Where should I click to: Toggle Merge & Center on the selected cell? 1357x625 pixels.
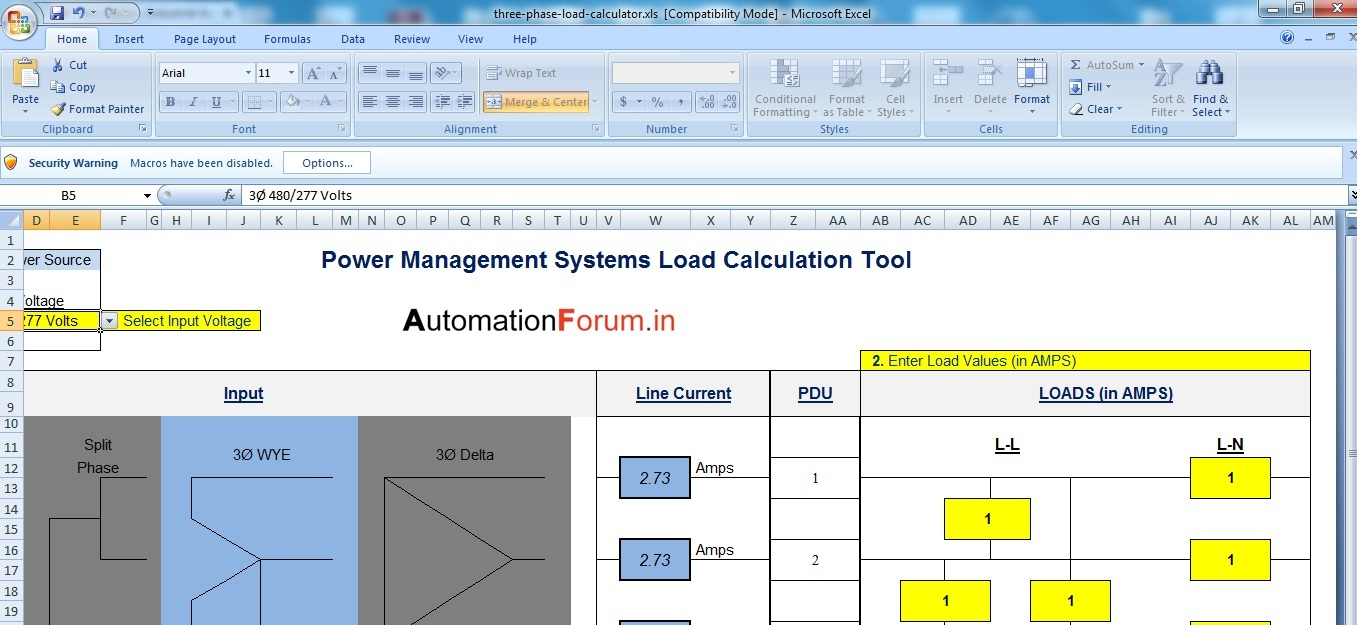(x=536, y=102)
